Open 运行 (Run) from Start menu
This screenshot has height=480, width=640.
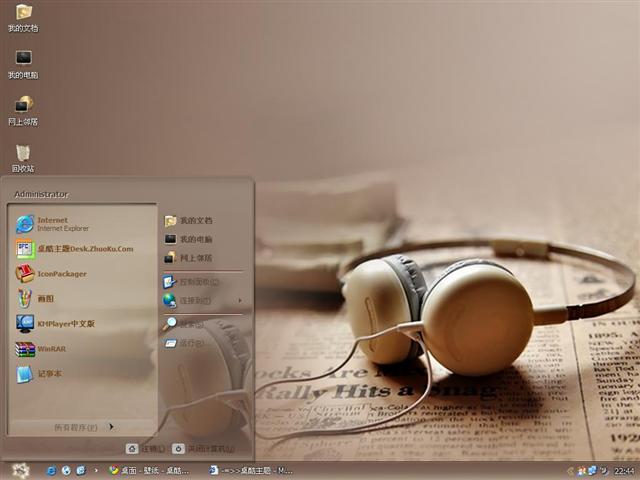(x=190, y=343)
